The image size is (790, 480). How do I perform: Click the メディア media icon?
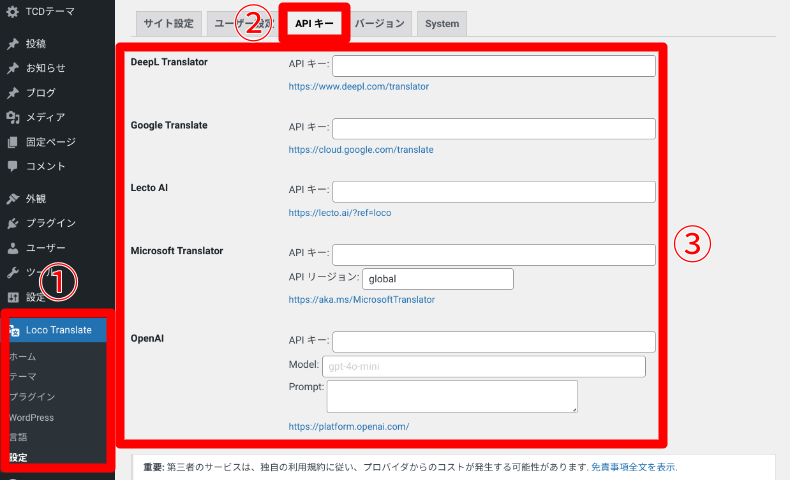(13, 117)
